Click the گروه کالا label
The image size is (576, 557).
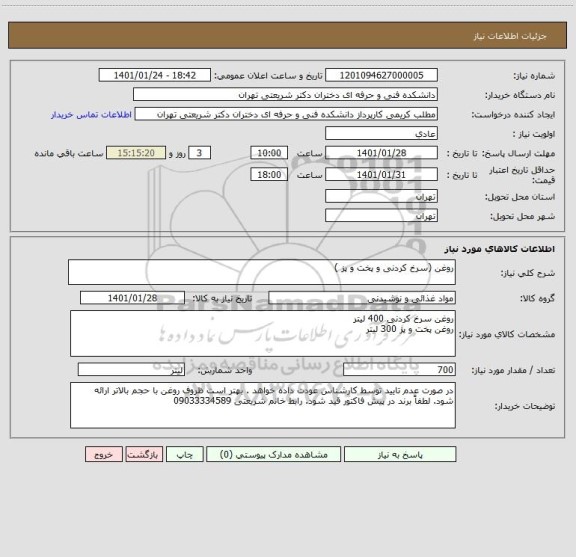(537, 298)
